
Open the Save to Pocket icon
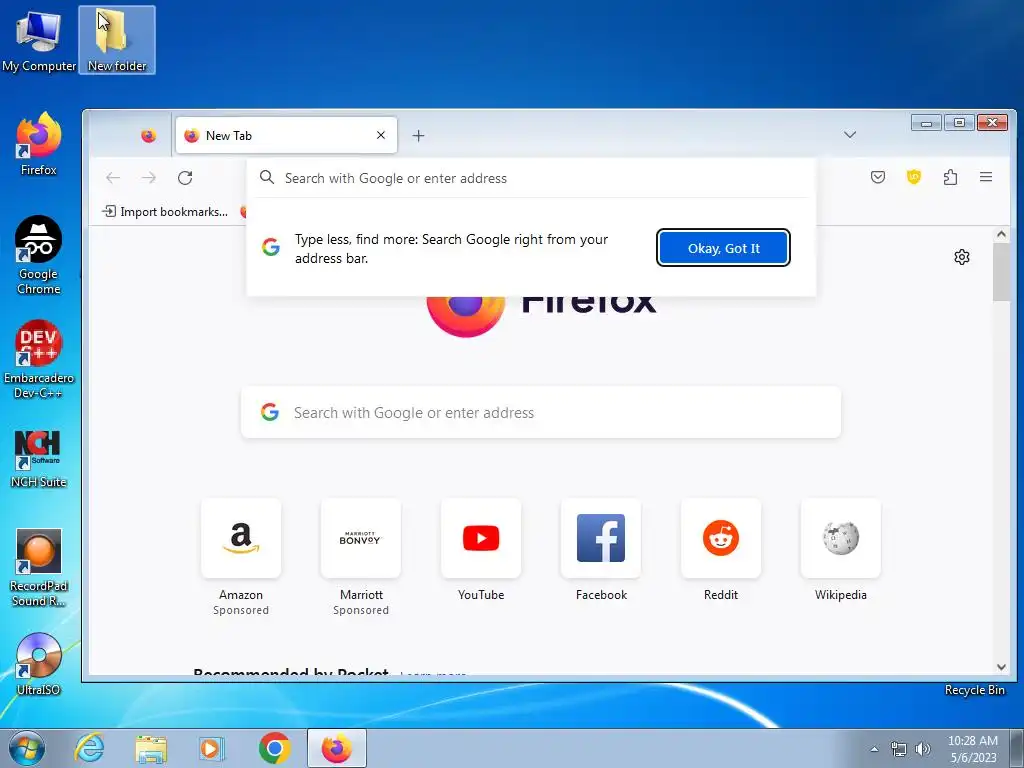pos(878,177)
